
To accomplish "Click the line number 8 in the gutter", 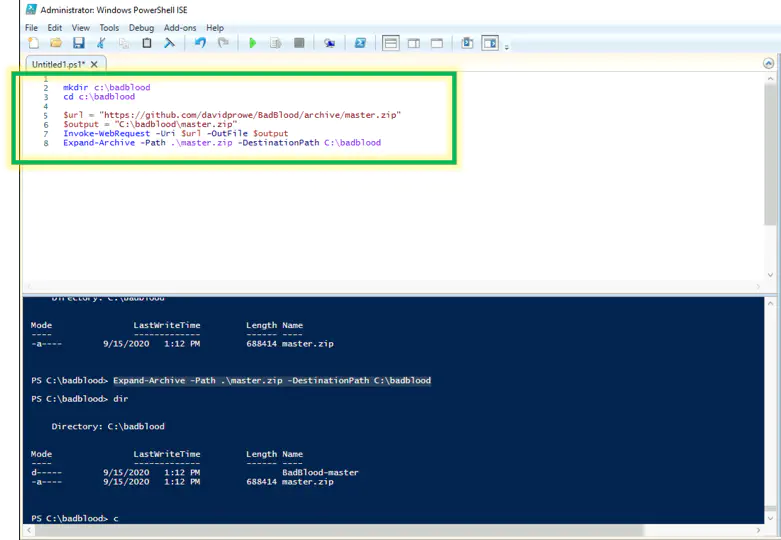I will click(x=46, y=143).
